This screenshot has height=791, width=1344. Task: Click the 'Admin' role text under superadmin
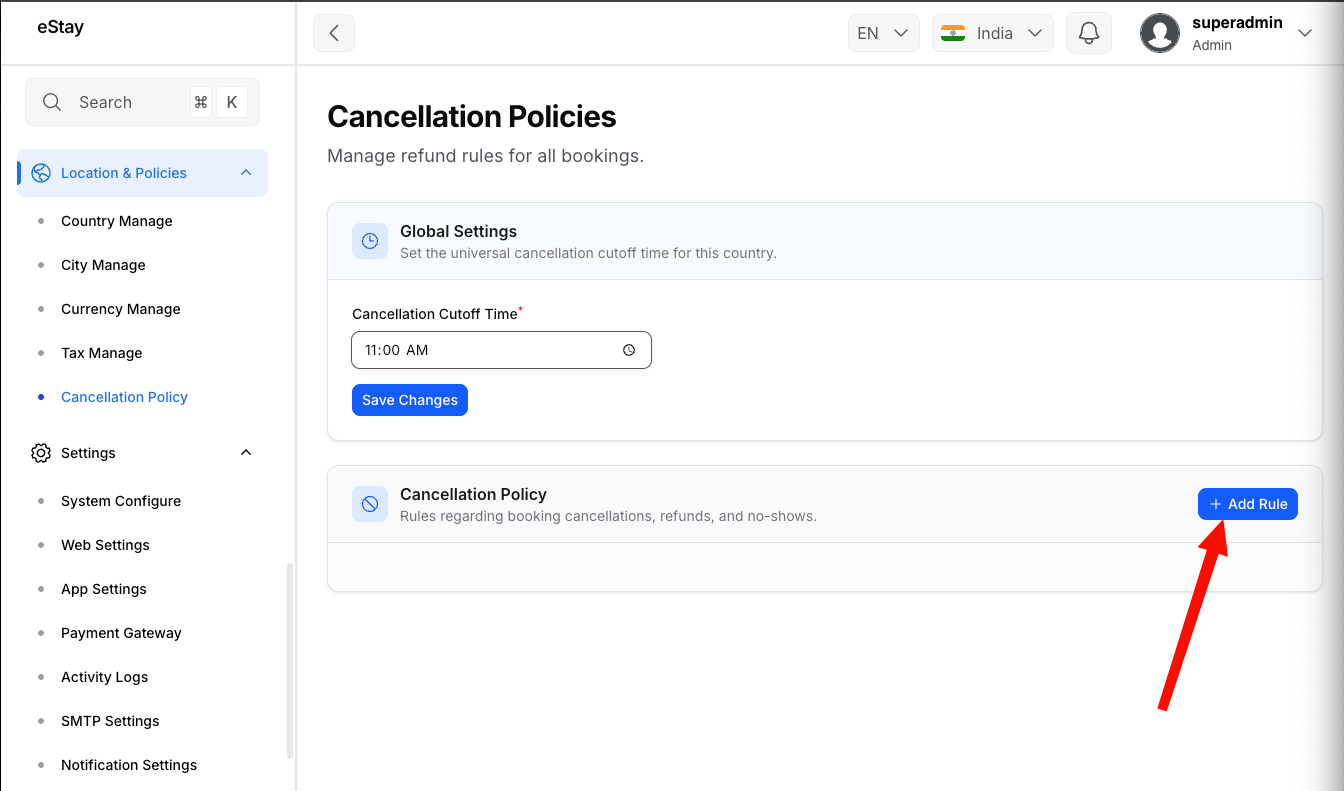(x=1212, y=45)
